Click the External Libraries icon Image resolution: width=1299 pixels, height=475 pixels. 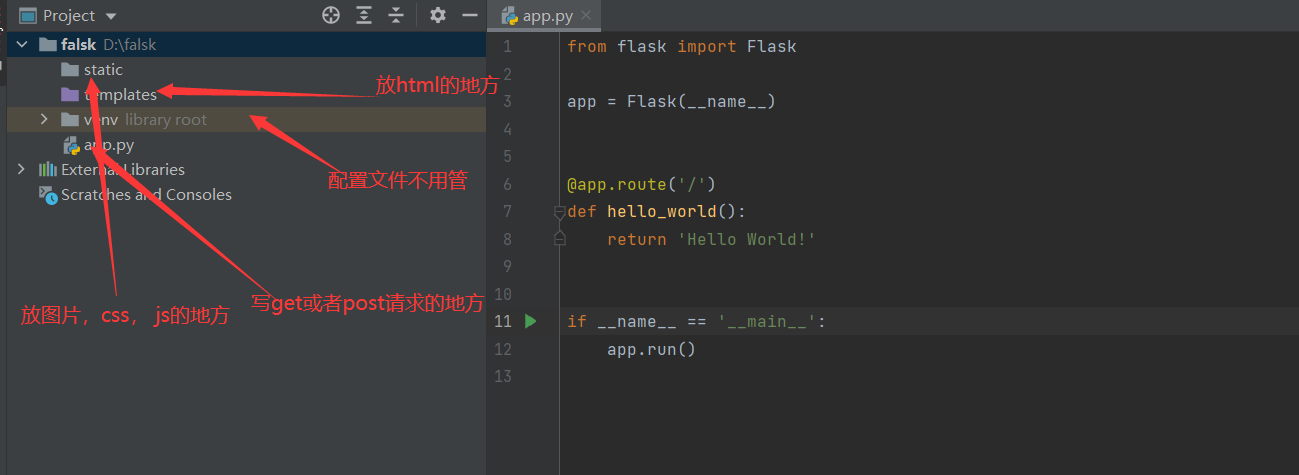(x=48, y=169)
